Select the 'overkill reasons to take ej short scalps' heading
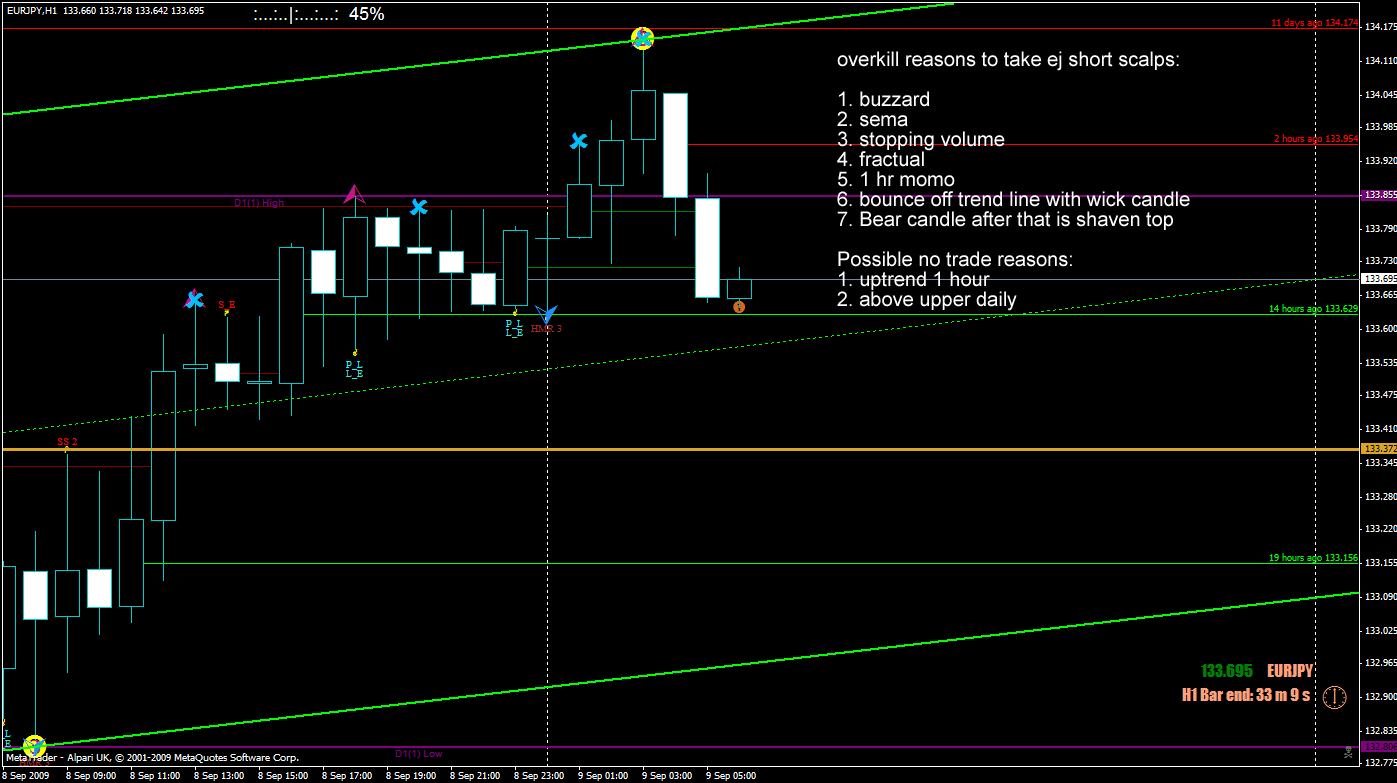The image size is (1397, 783). [x=1008, y=59]
